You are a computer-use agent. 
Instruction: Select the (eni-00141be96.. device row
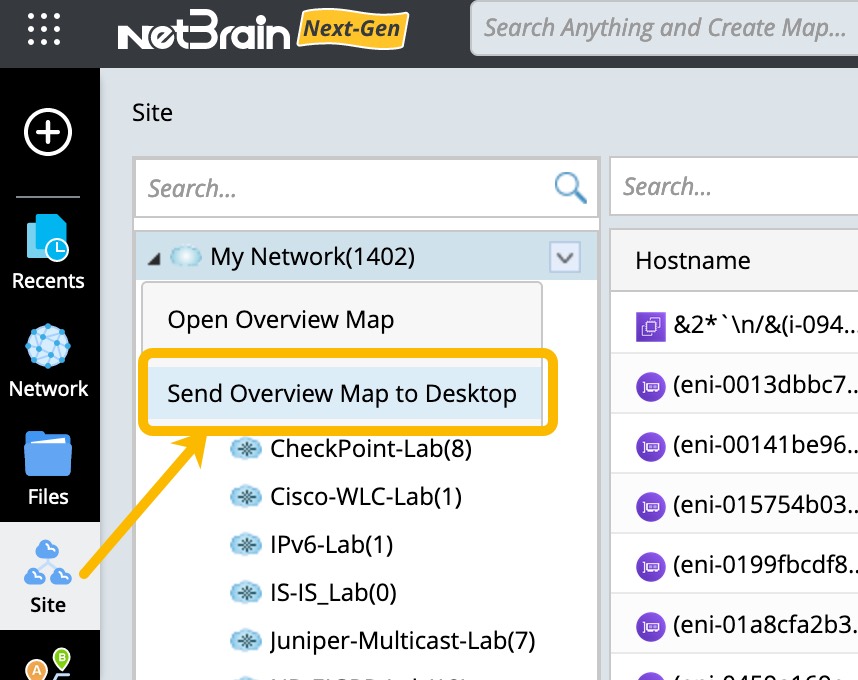pos(734,445)
